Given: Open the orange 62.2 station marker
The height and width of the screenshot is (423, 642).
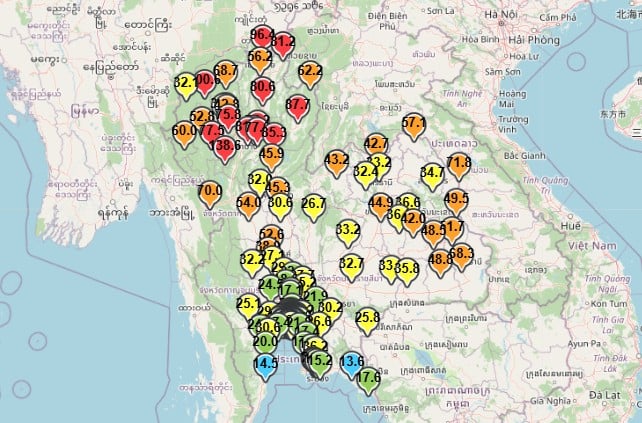Looking at the screenshot, I should click(311, 72).
